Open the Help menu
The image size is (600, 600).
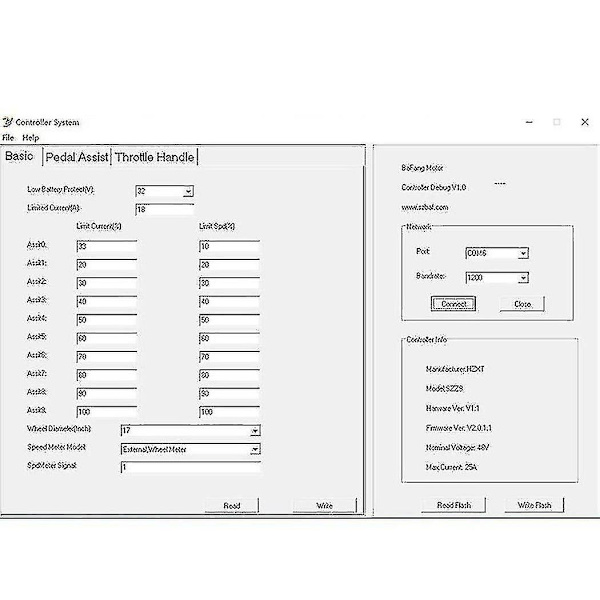click(x=31, y=138)
